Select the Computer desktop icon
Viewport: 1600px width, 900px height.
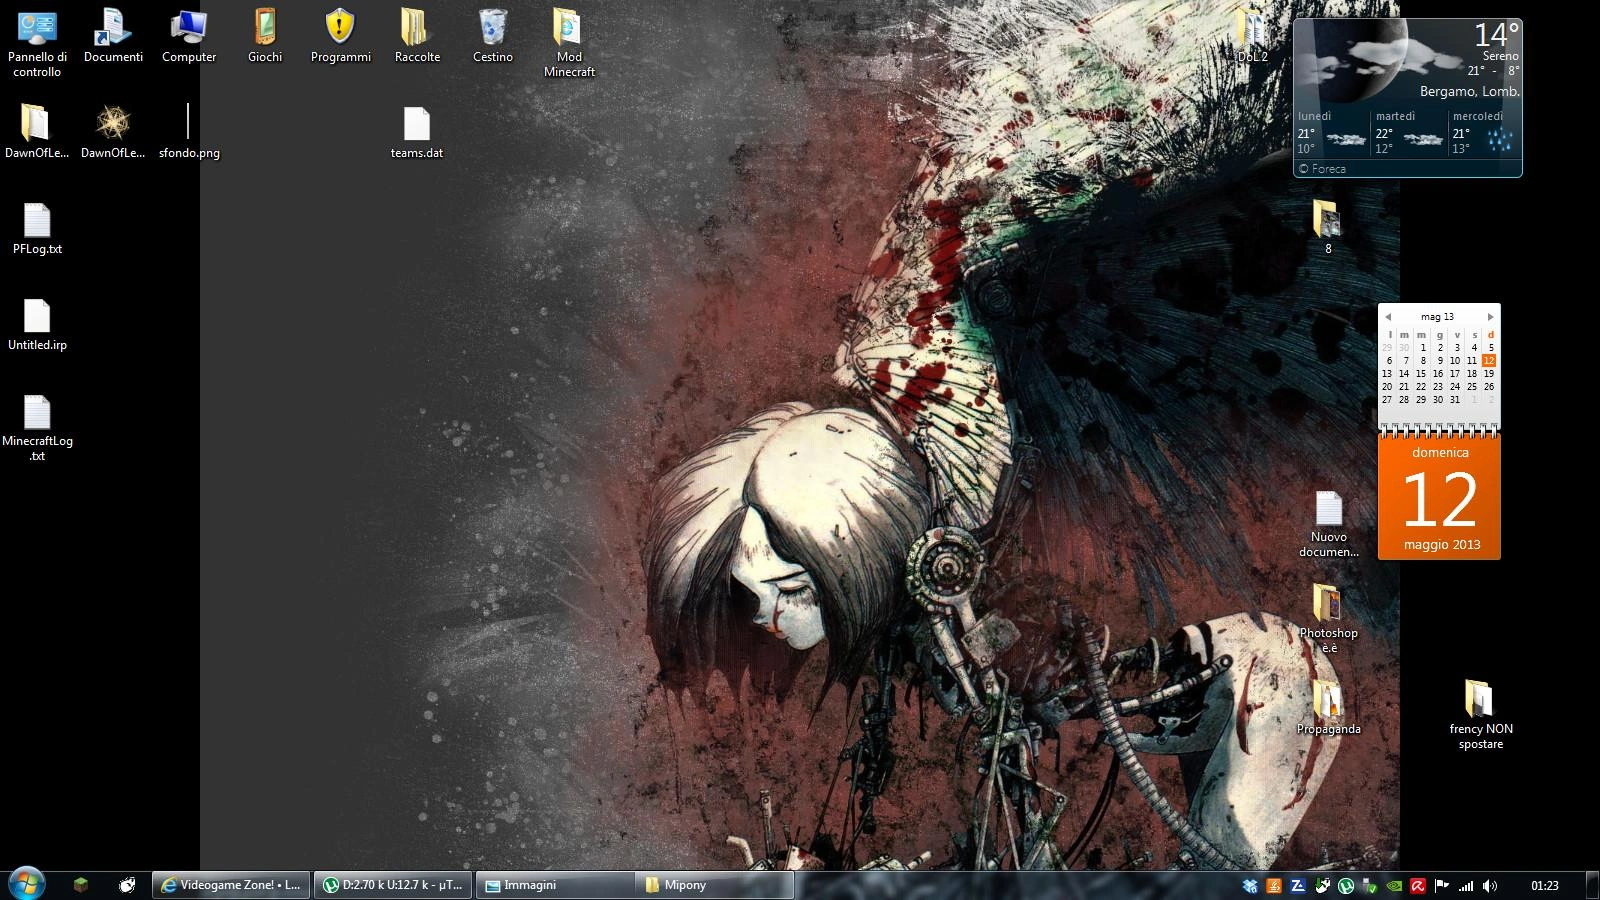click(x=189, y=37)
